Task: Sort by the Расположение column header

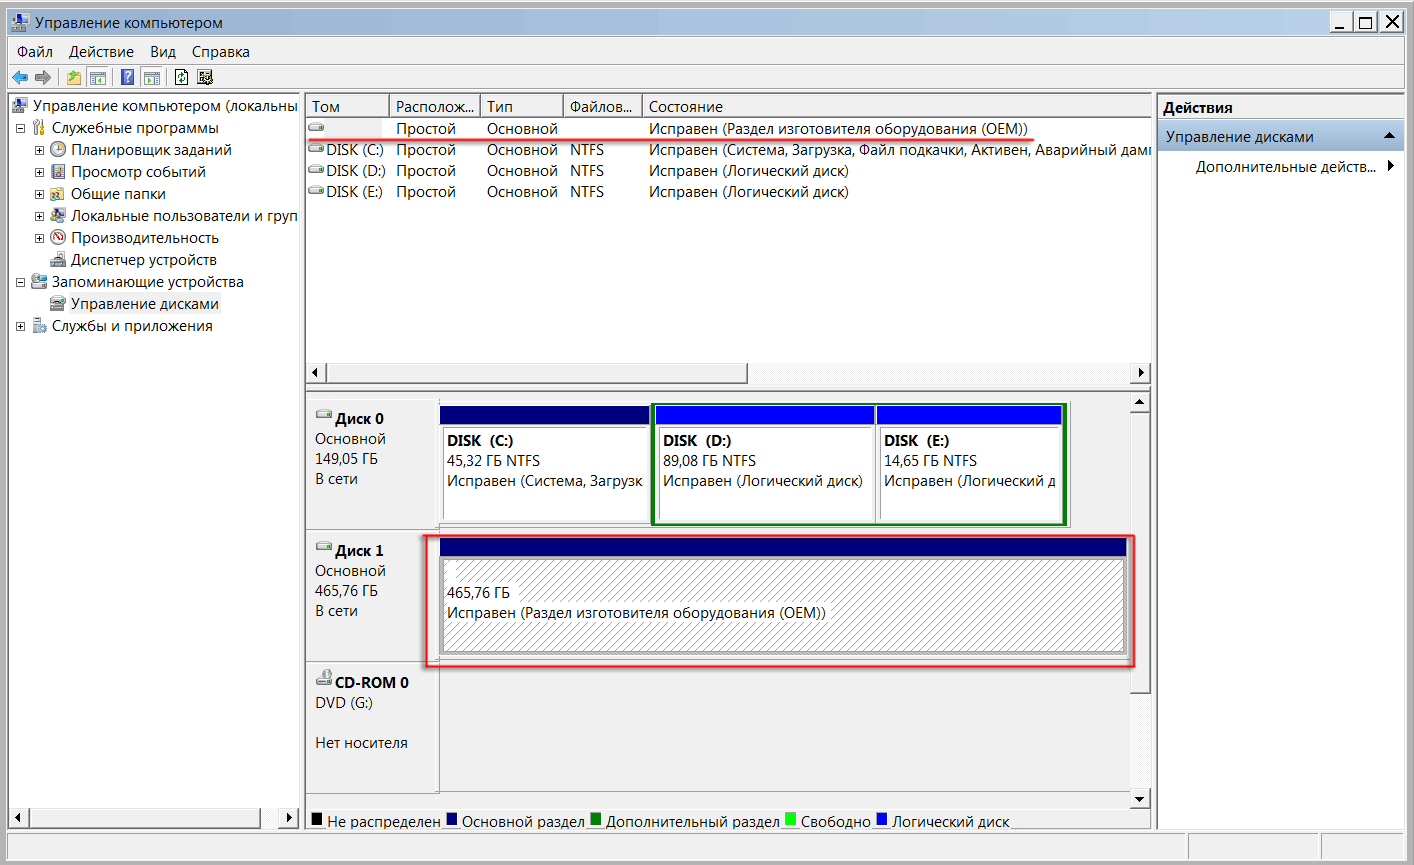Action: tap(434, 106)
